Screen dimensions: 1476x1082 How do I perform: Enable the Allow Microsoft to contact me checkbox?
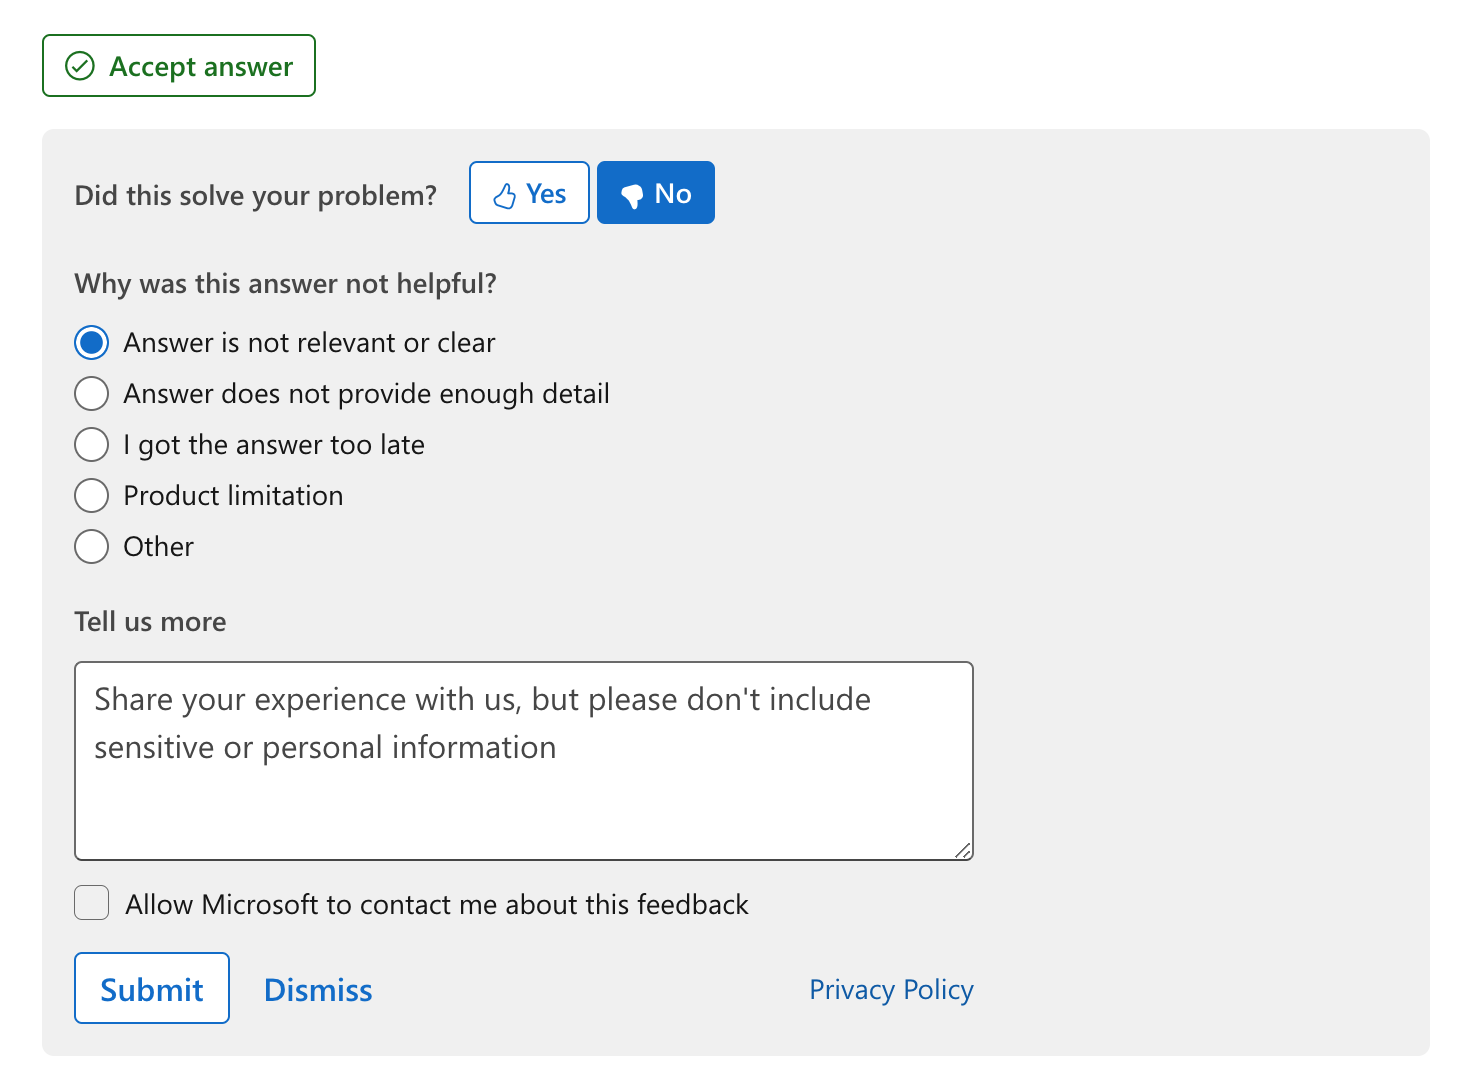(x=92, y=903)
